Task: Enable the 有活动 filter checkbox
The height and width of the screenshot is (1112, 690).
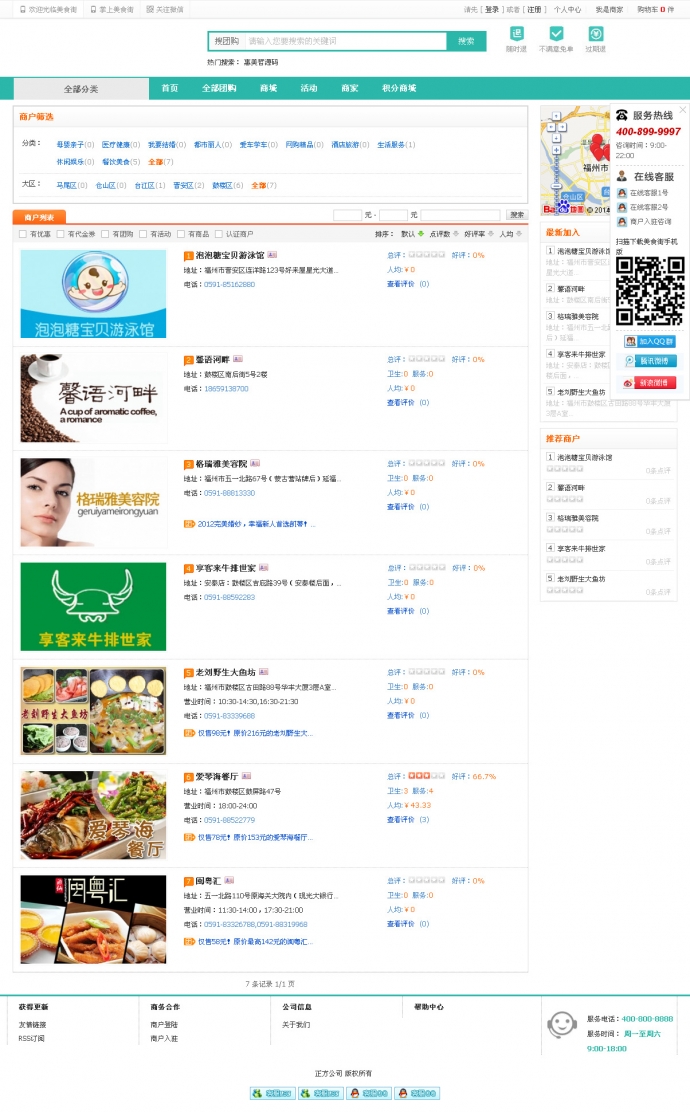Action: [143, 234]
